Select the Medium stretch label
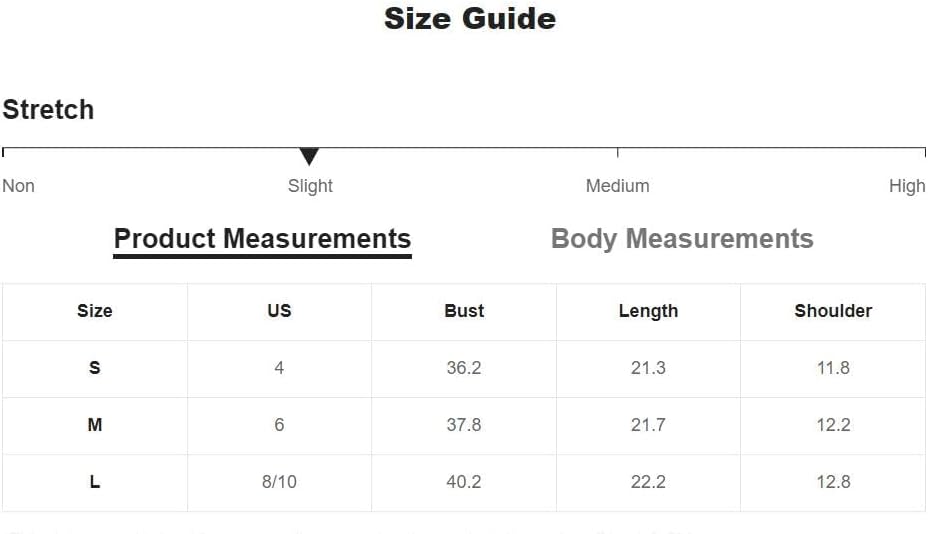Screen dimensions: 928x534 (x=617, y=186)
